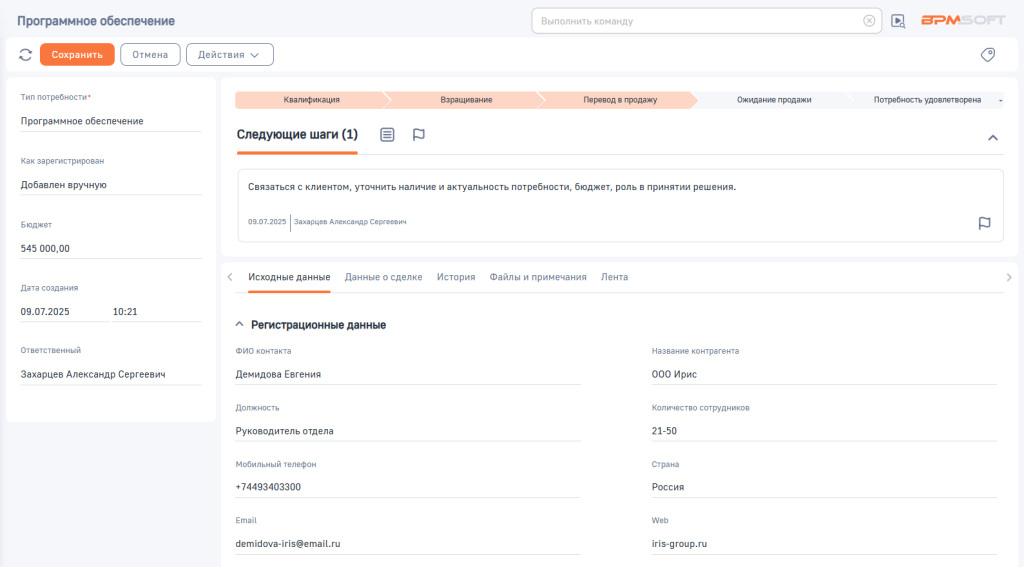
Task: Open the process run icon near search
Action: click(898, 21)
